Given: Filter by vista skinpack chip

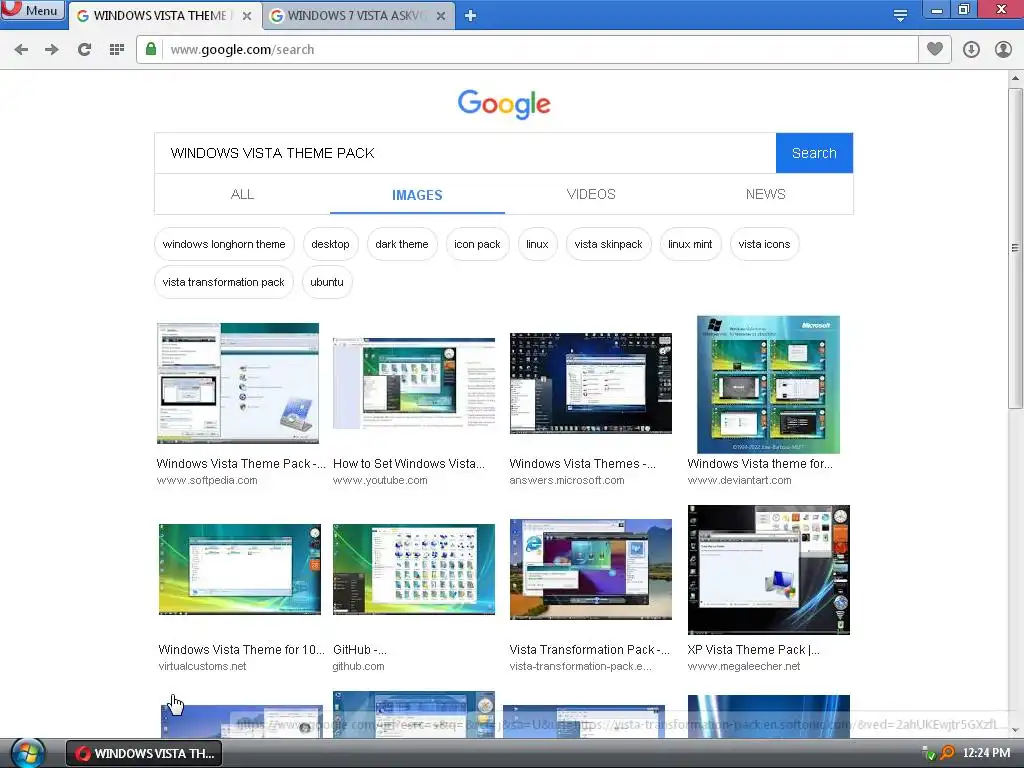Looking at the screenshot, I should coord(609,244).
